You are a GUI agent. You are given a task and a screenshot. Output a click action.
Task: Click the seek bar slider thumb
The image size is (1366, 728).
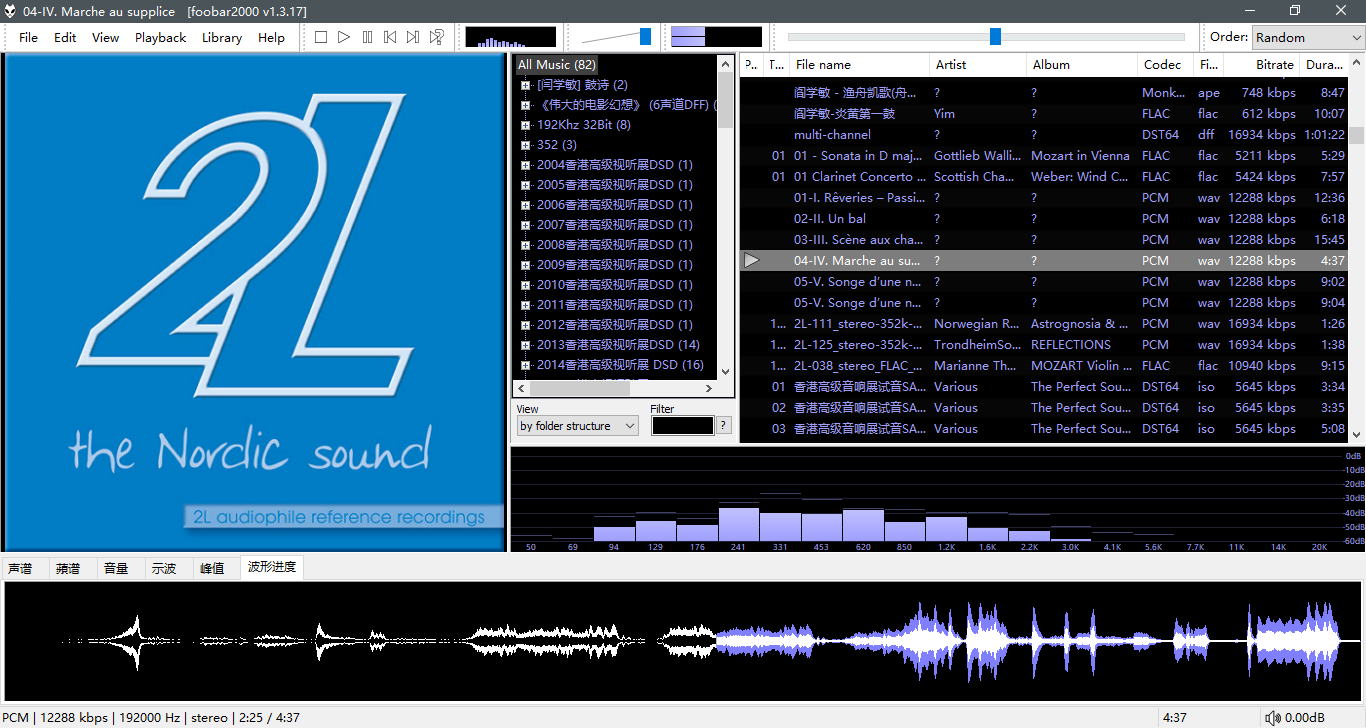coord(995,37)
